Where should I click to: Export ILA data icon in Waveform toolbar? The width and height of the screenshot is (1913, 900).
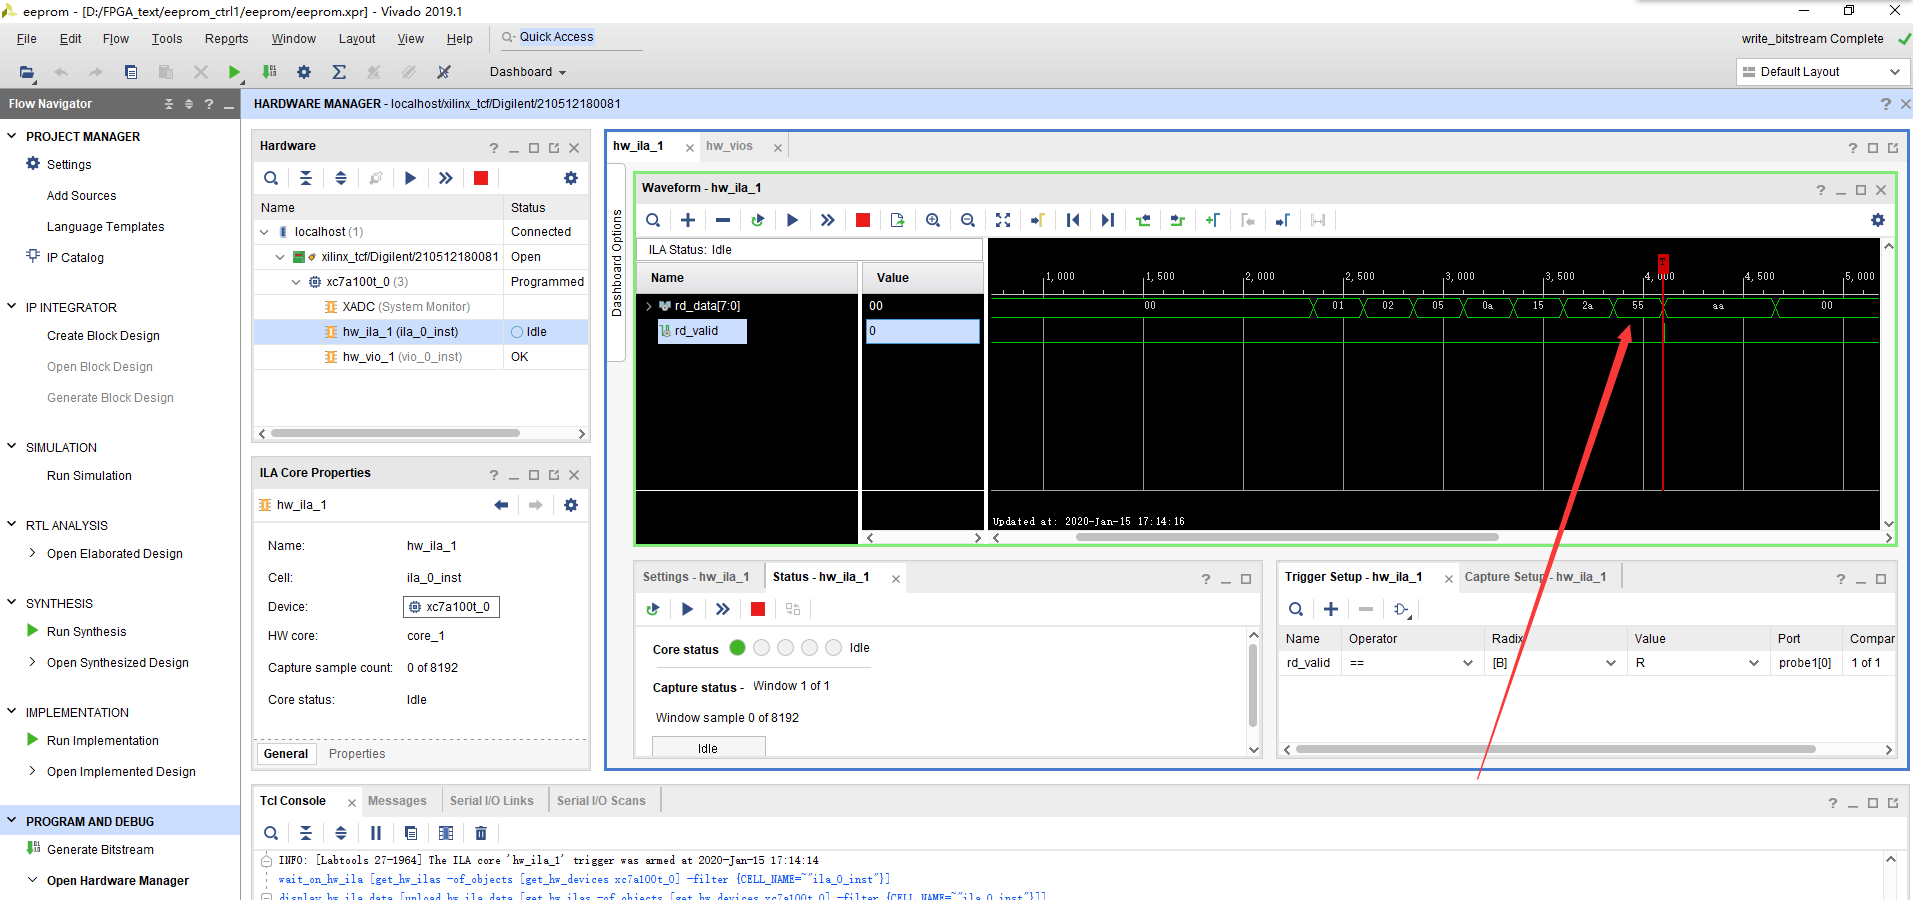coord(898,220)
